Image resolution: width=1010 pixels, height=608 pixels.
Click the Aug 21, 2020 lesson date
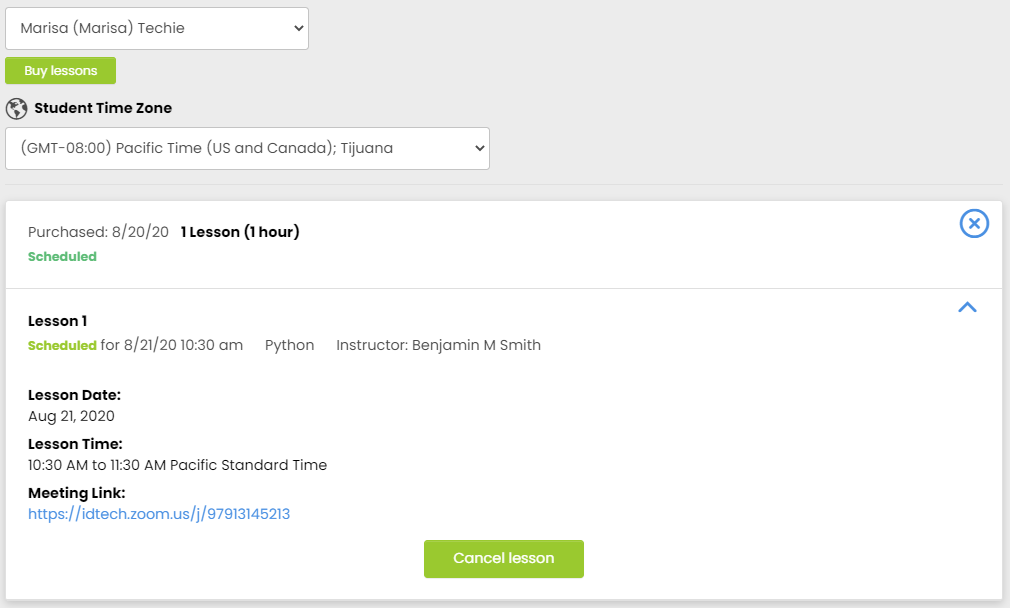click(71, 416)
